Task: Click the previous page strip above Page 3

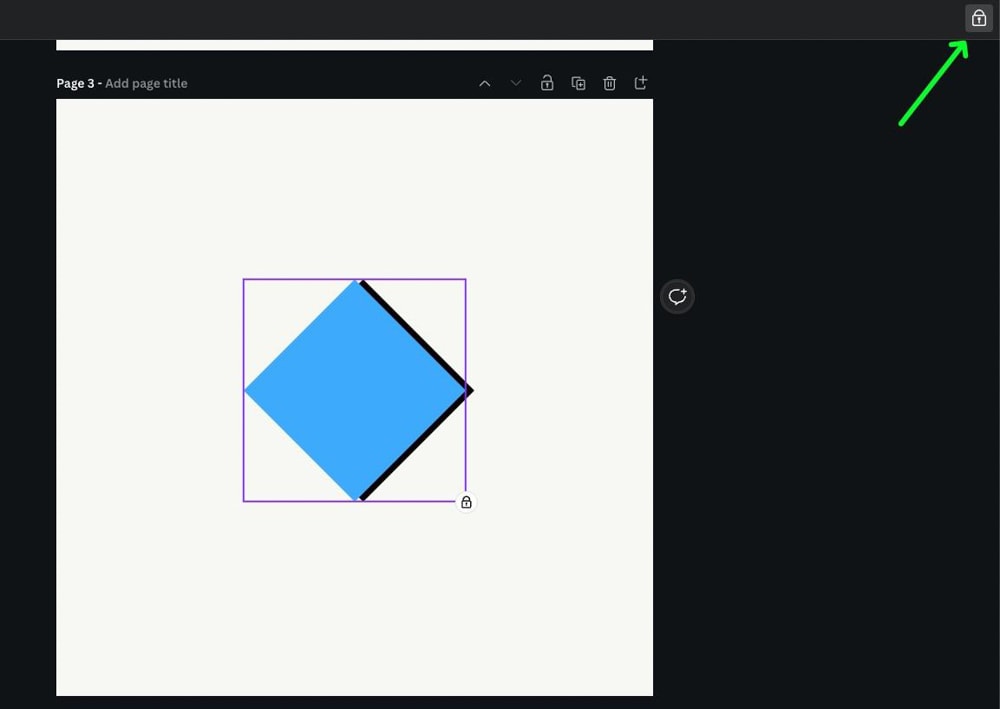Action: (x=354, y=45)
